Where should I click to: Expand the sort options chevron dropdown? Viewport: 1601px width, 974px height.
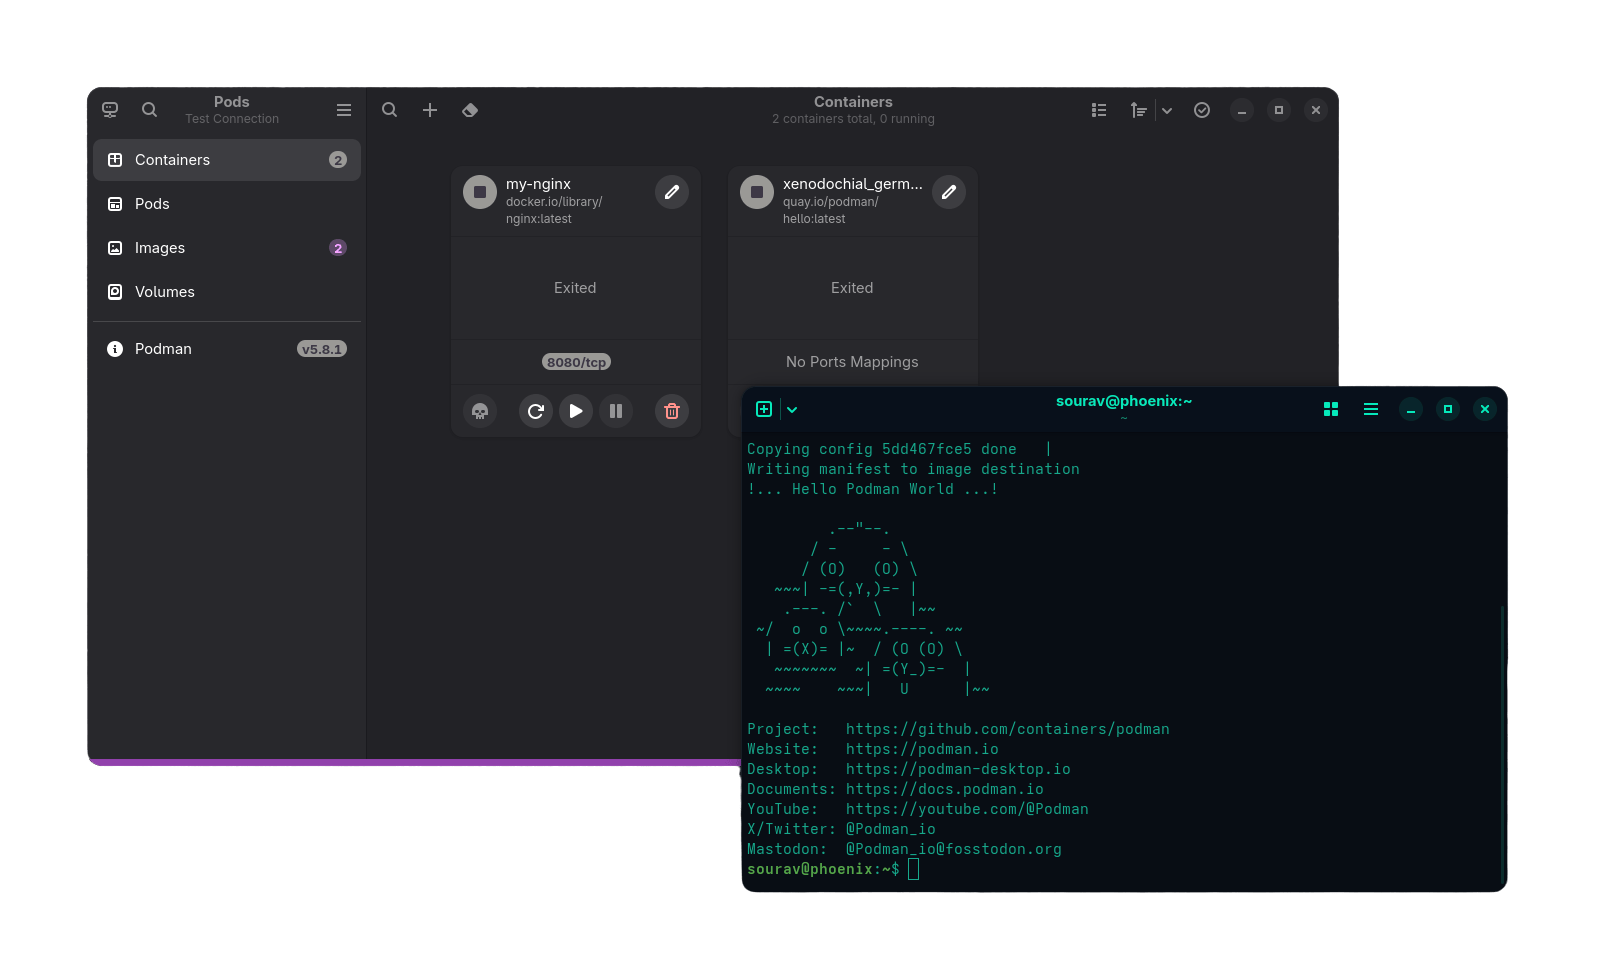pos(1167,110)
